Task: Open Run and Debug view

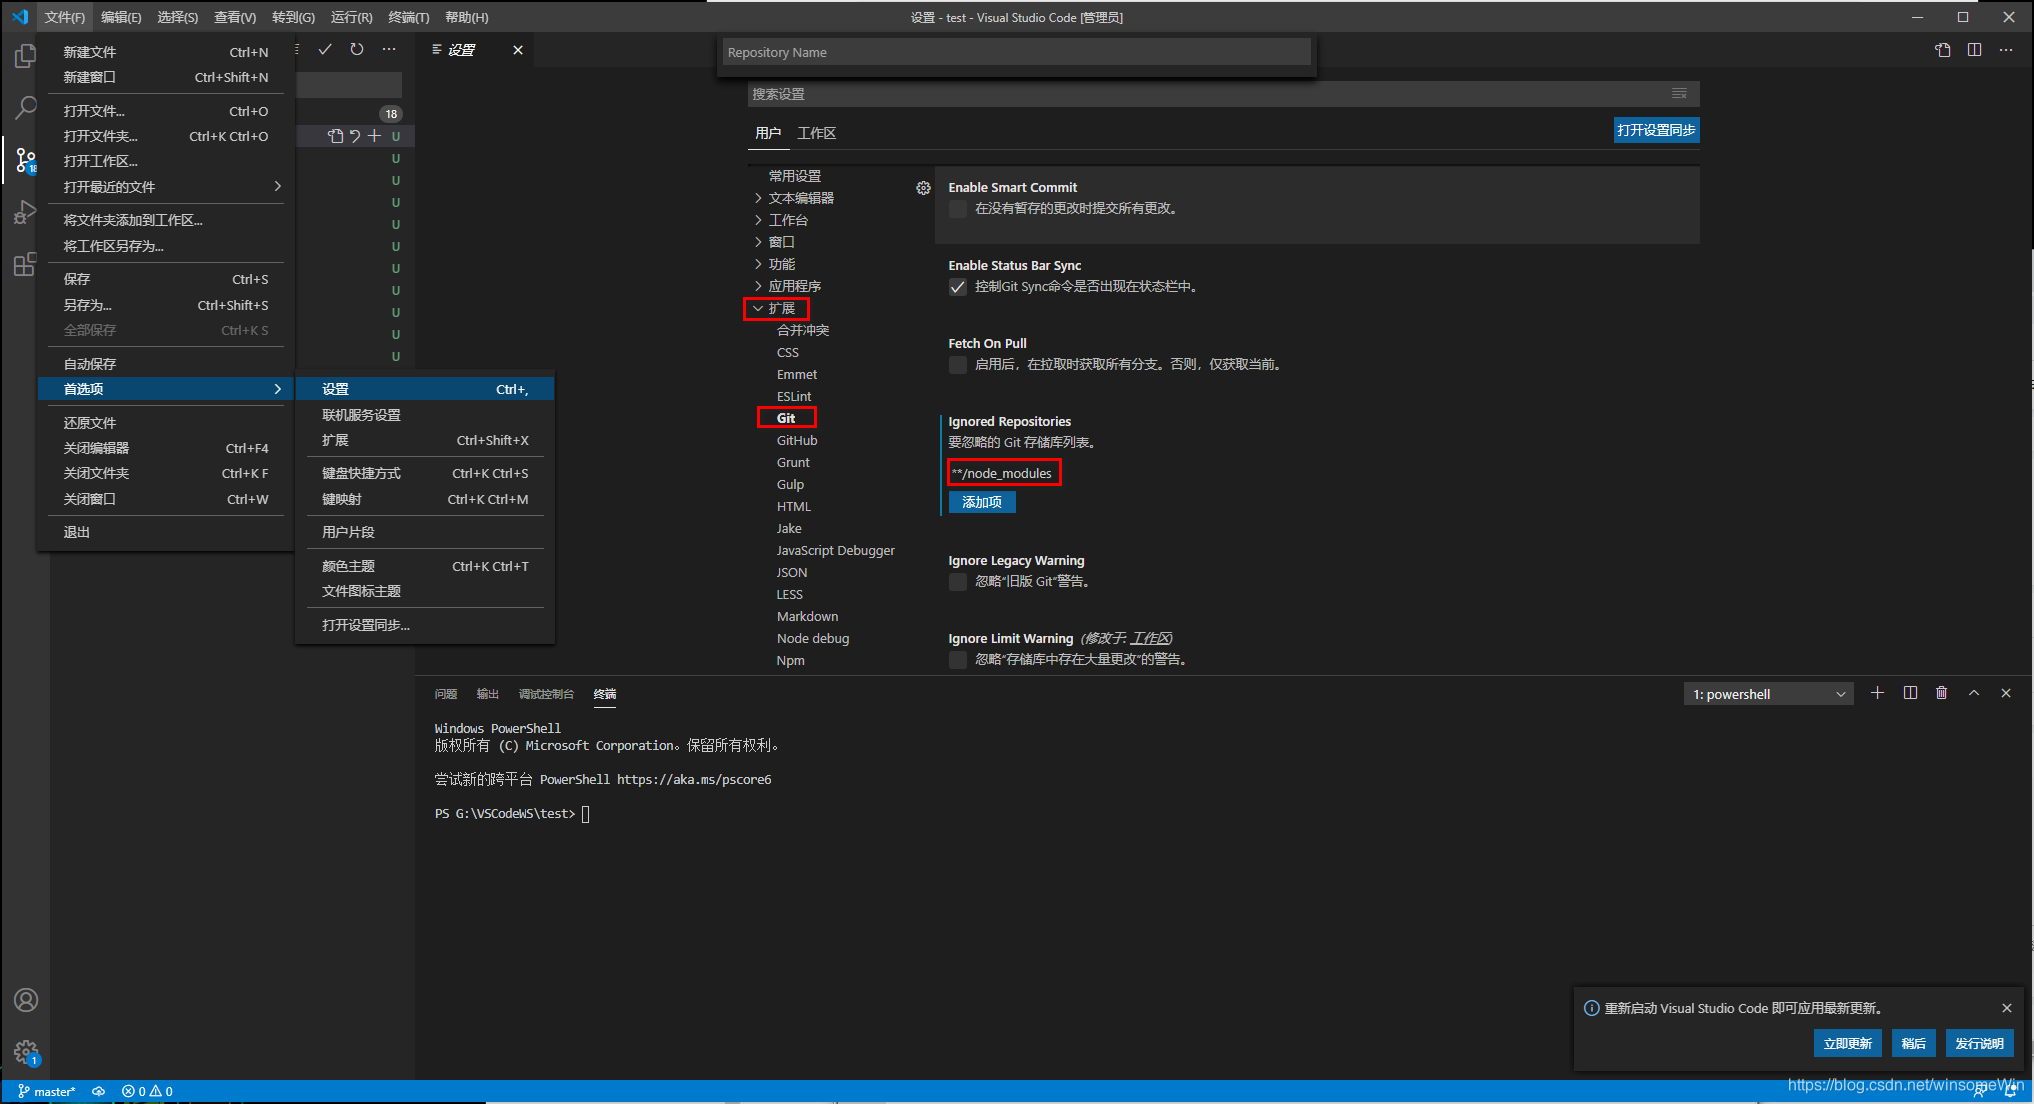Action: pyautogui.click(x=25, y=213)
